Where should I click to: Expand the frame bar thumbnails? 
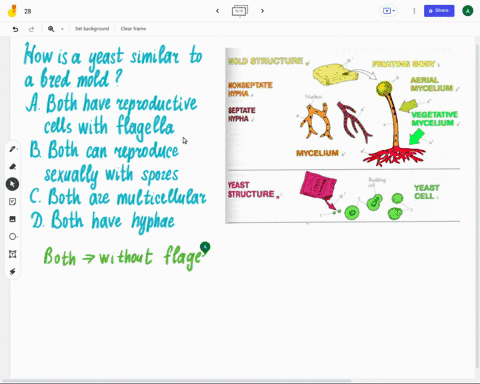click(x=240, y=11)
